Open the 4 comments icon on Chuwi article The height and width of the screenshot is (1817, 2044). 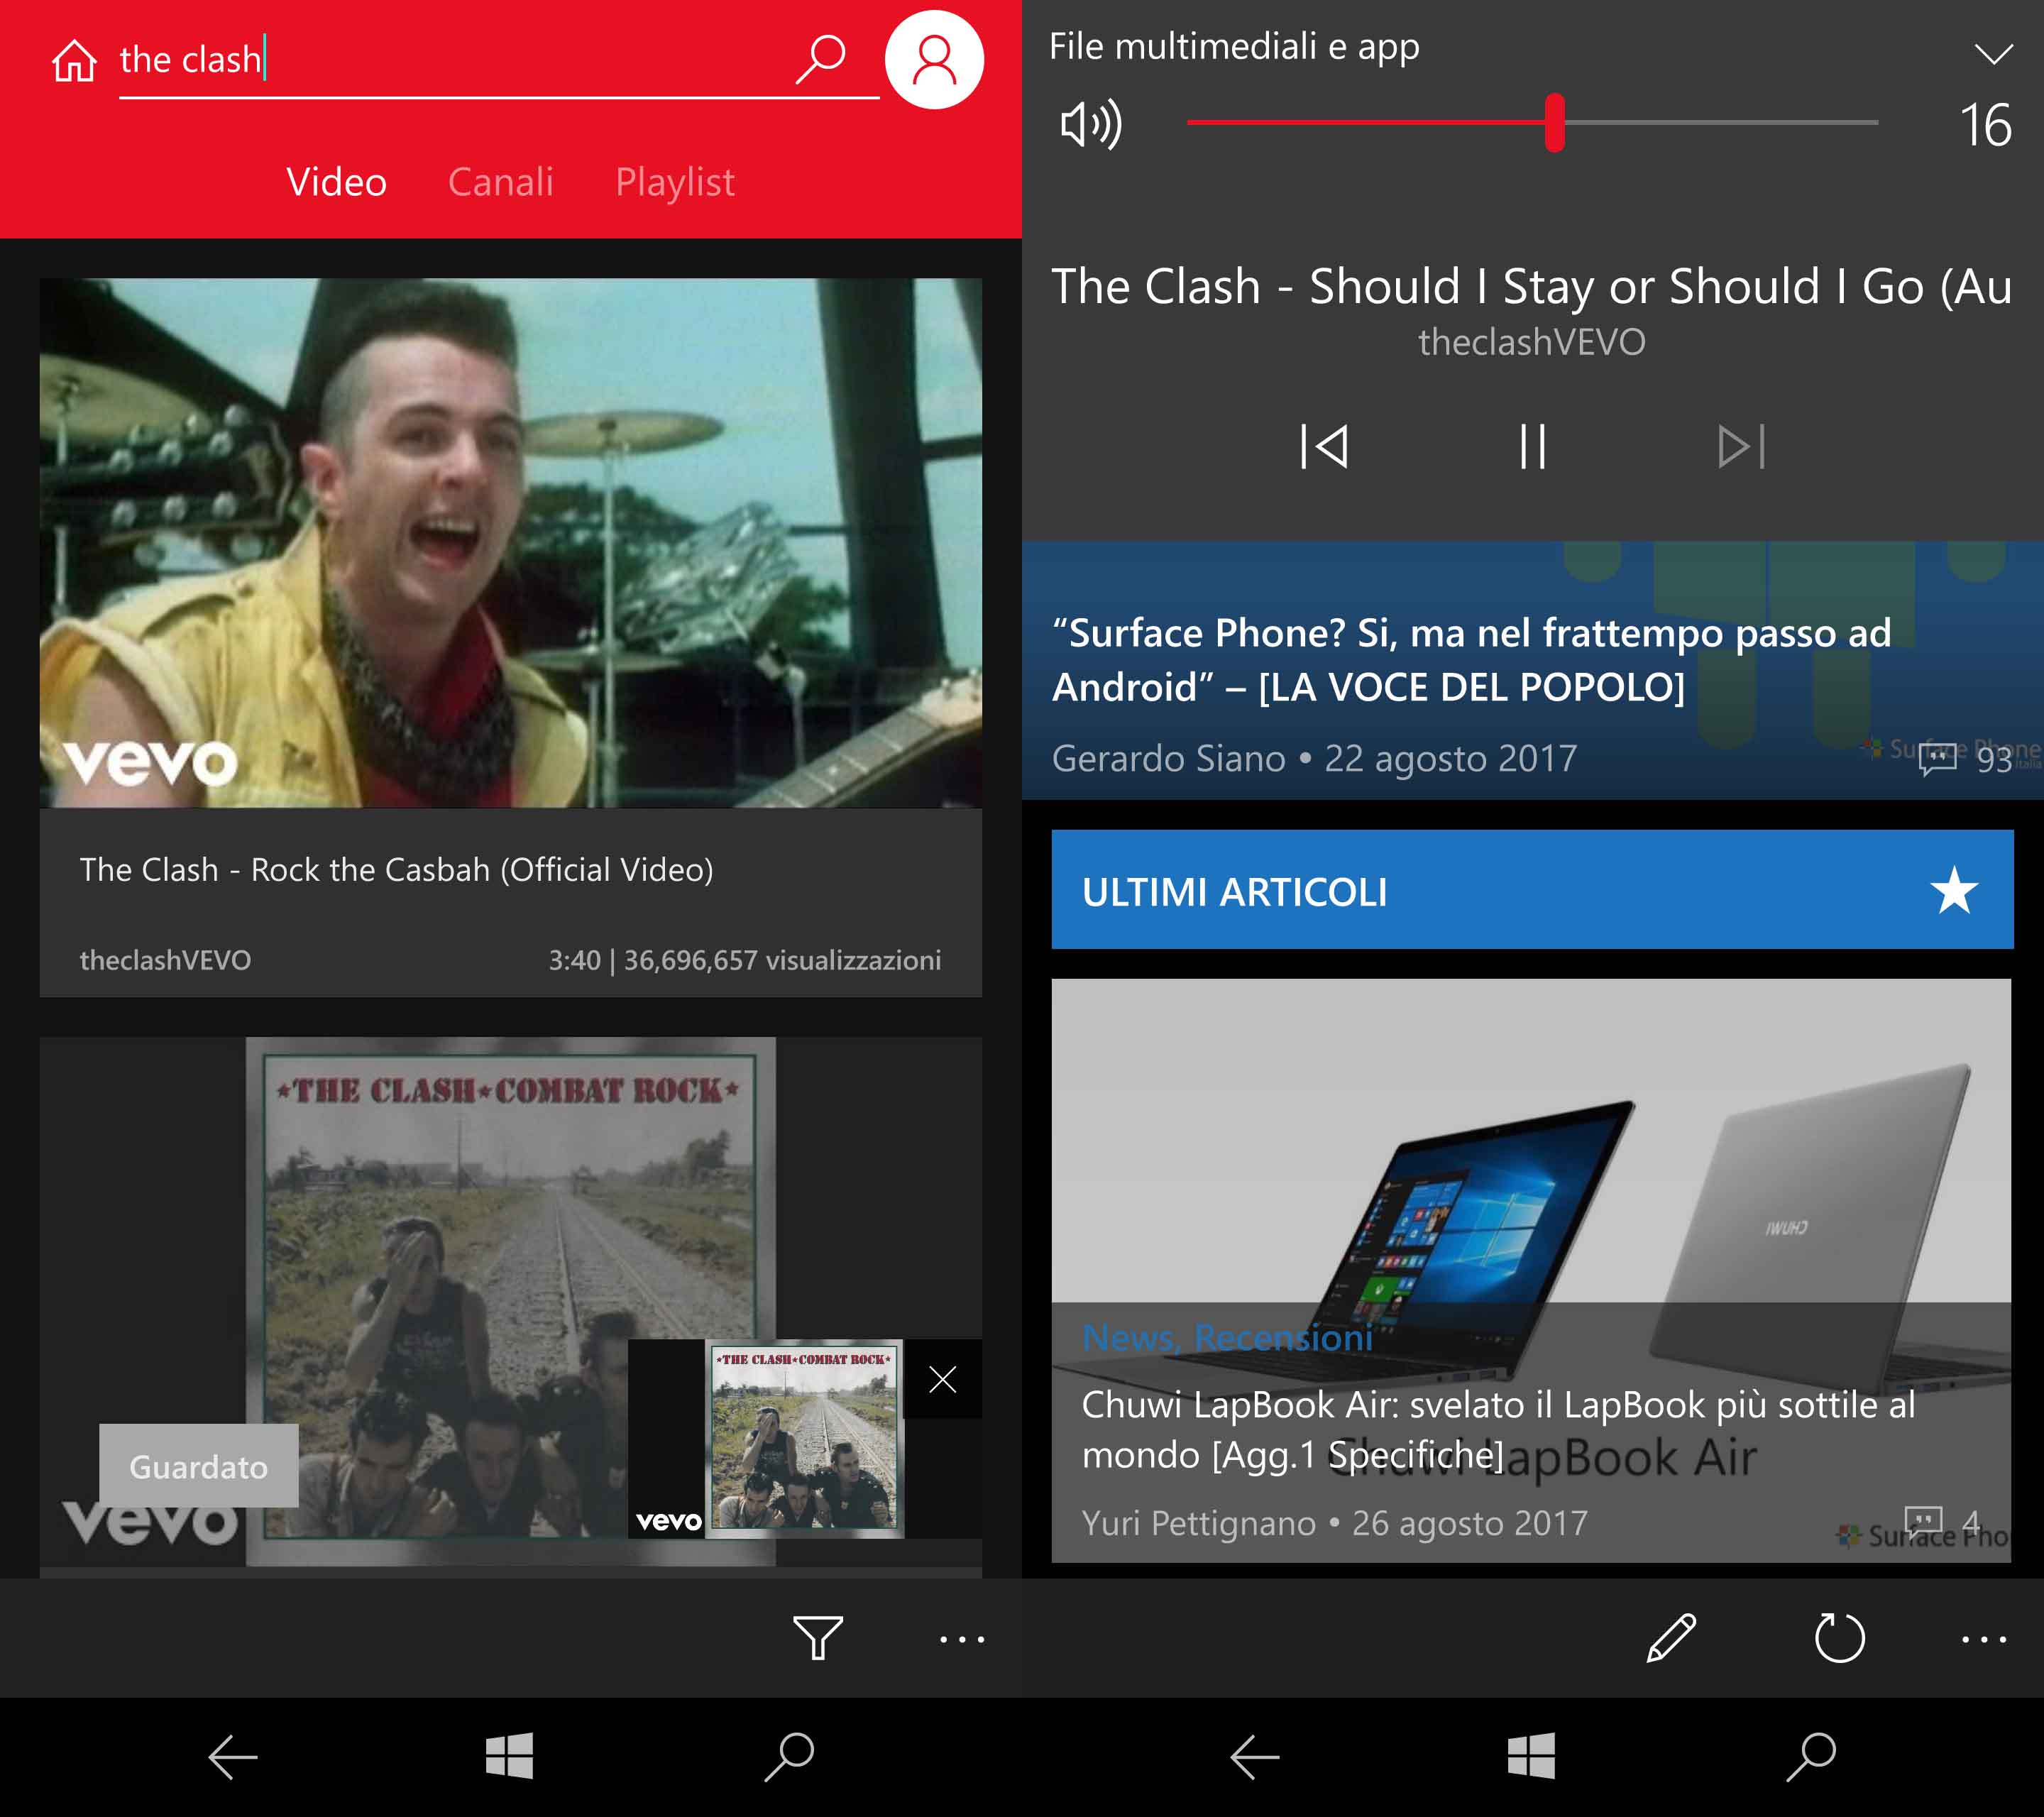point(1924,1521)
